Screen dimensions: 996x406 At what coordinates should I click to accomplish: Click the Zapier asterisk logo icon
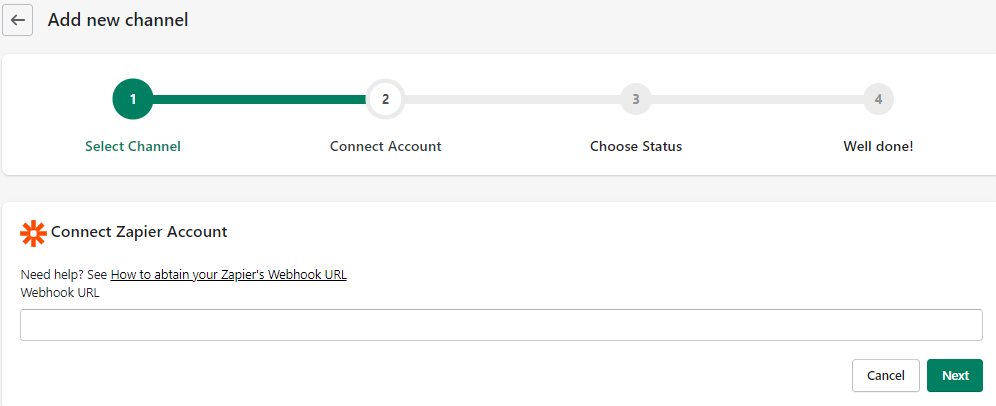[34, 234]
